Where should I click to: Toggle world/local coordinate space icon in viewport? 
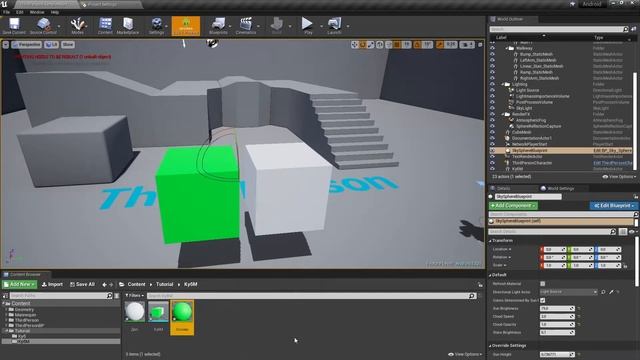(380, 44)
